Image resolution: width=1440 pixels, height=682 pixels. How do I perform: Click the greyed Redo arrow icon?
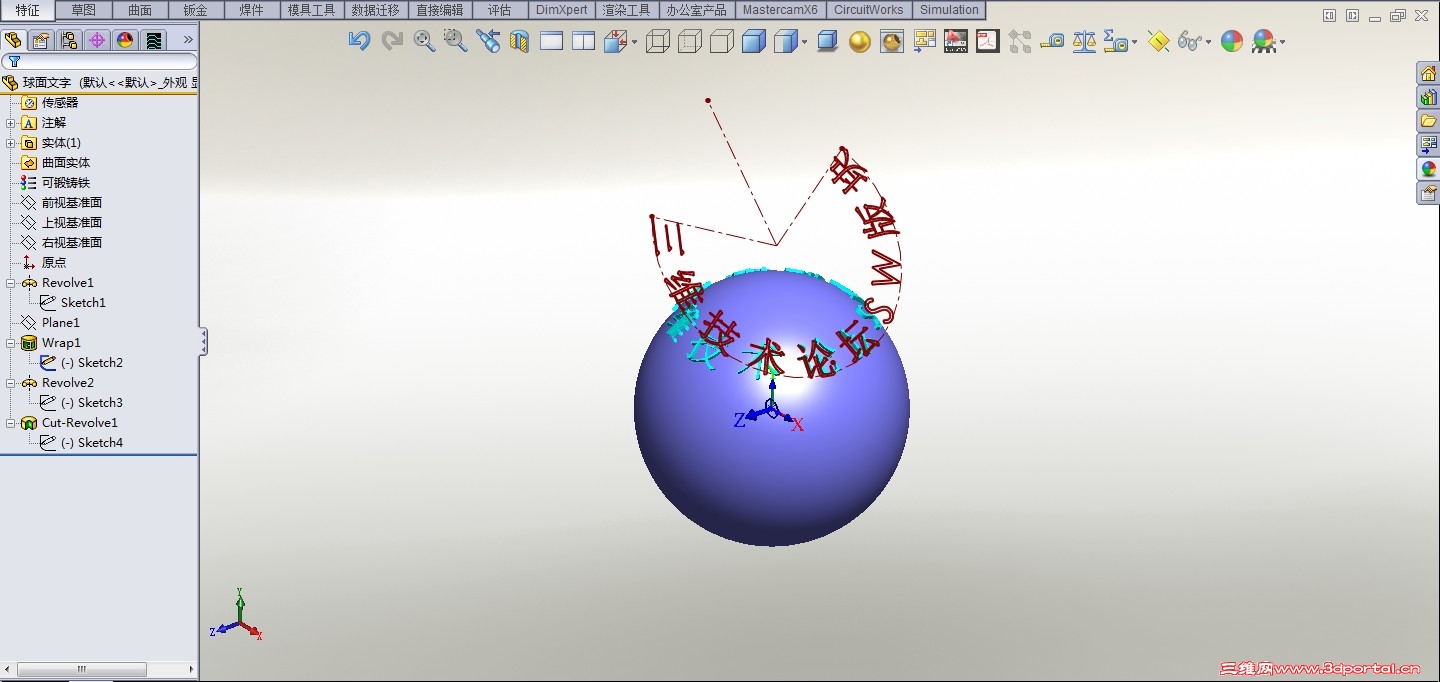392,41
